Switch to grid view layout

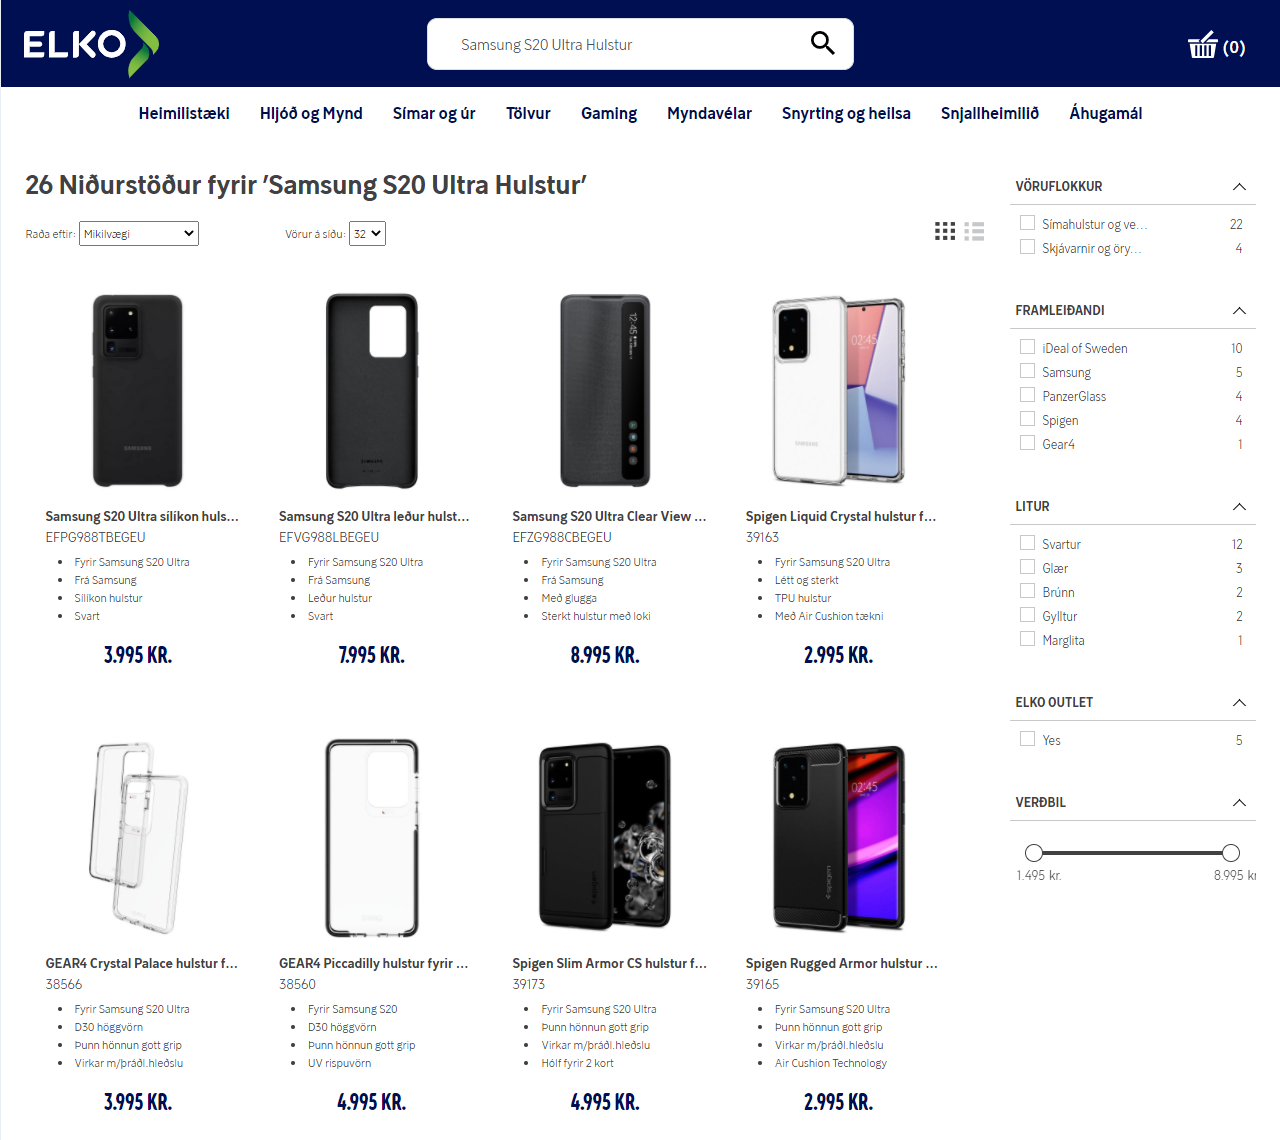point(945,231)
